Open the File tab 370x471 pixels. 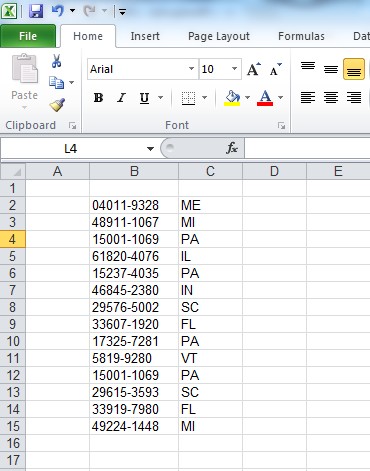[x=28, y=36]
